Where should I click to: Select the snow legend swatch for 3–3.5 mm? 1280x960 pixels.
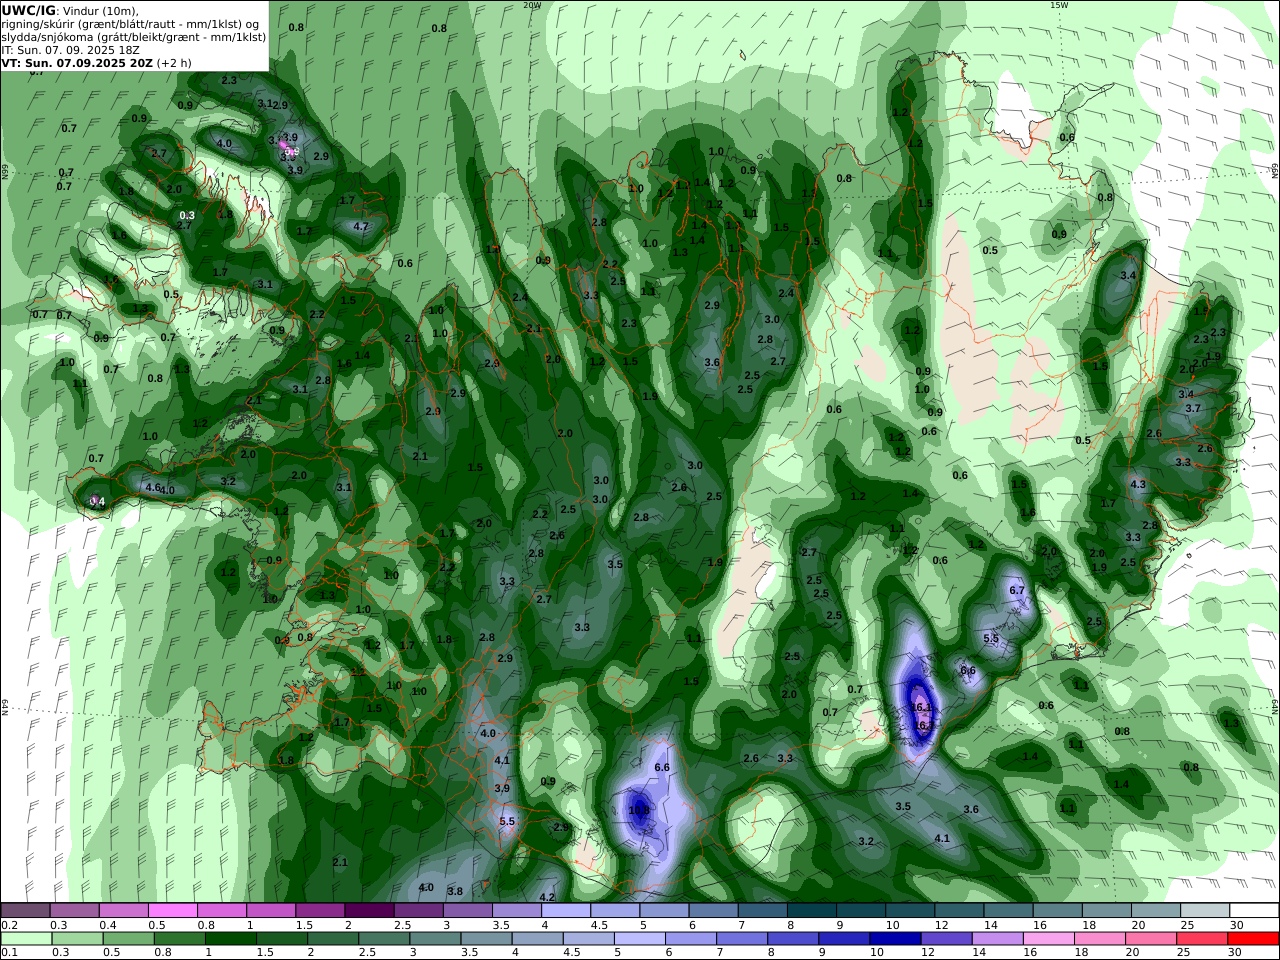tap(466, 910)
